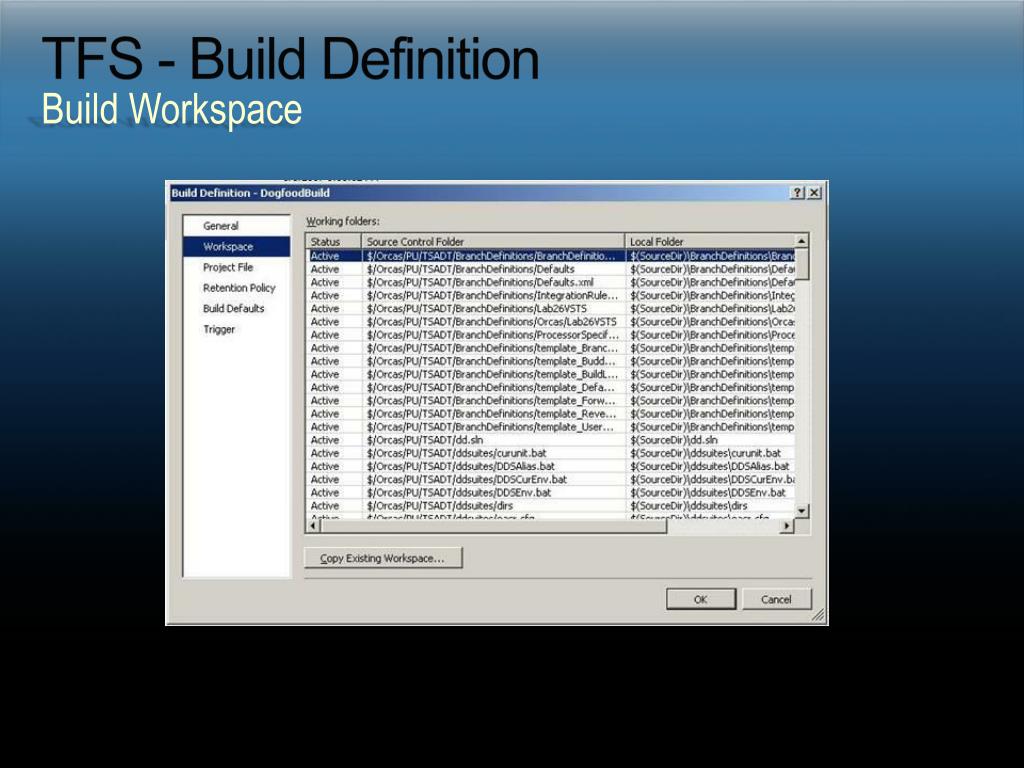Select the BranchDefinitions/BranchDefinitio... highlighted row

[551, 256]
